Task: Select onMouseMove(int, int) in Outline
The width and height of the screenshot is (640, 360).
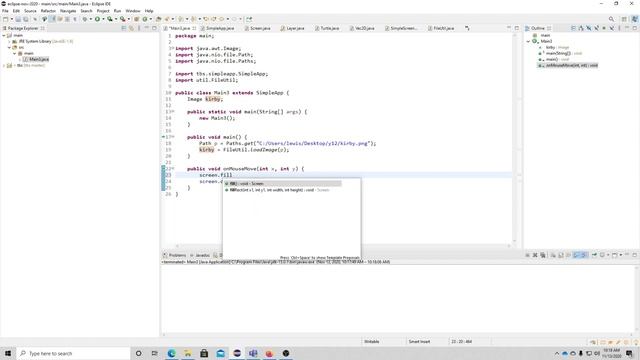Action: pyautogui.click(x=568, y=65)
